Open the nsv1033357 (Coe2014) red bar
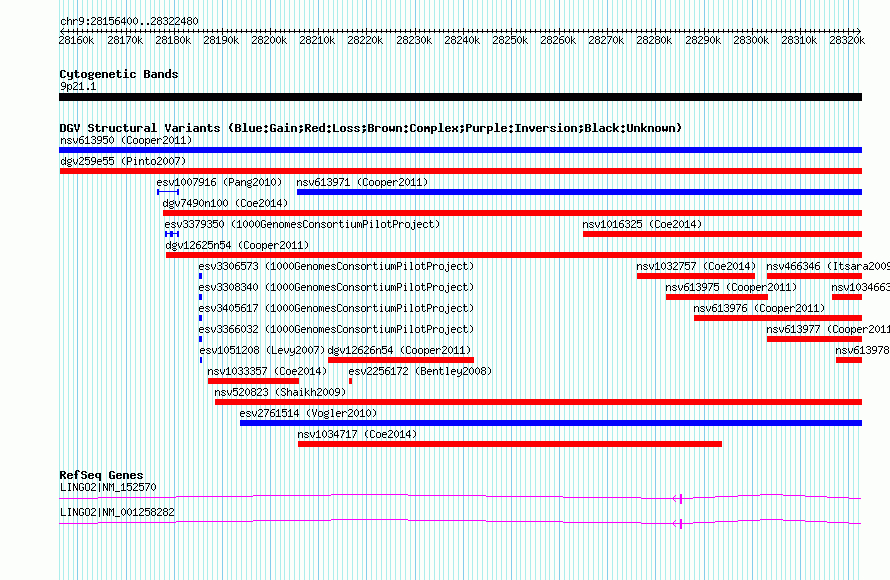The width and height of the screenshot is (890, 580). coord(253,381)
